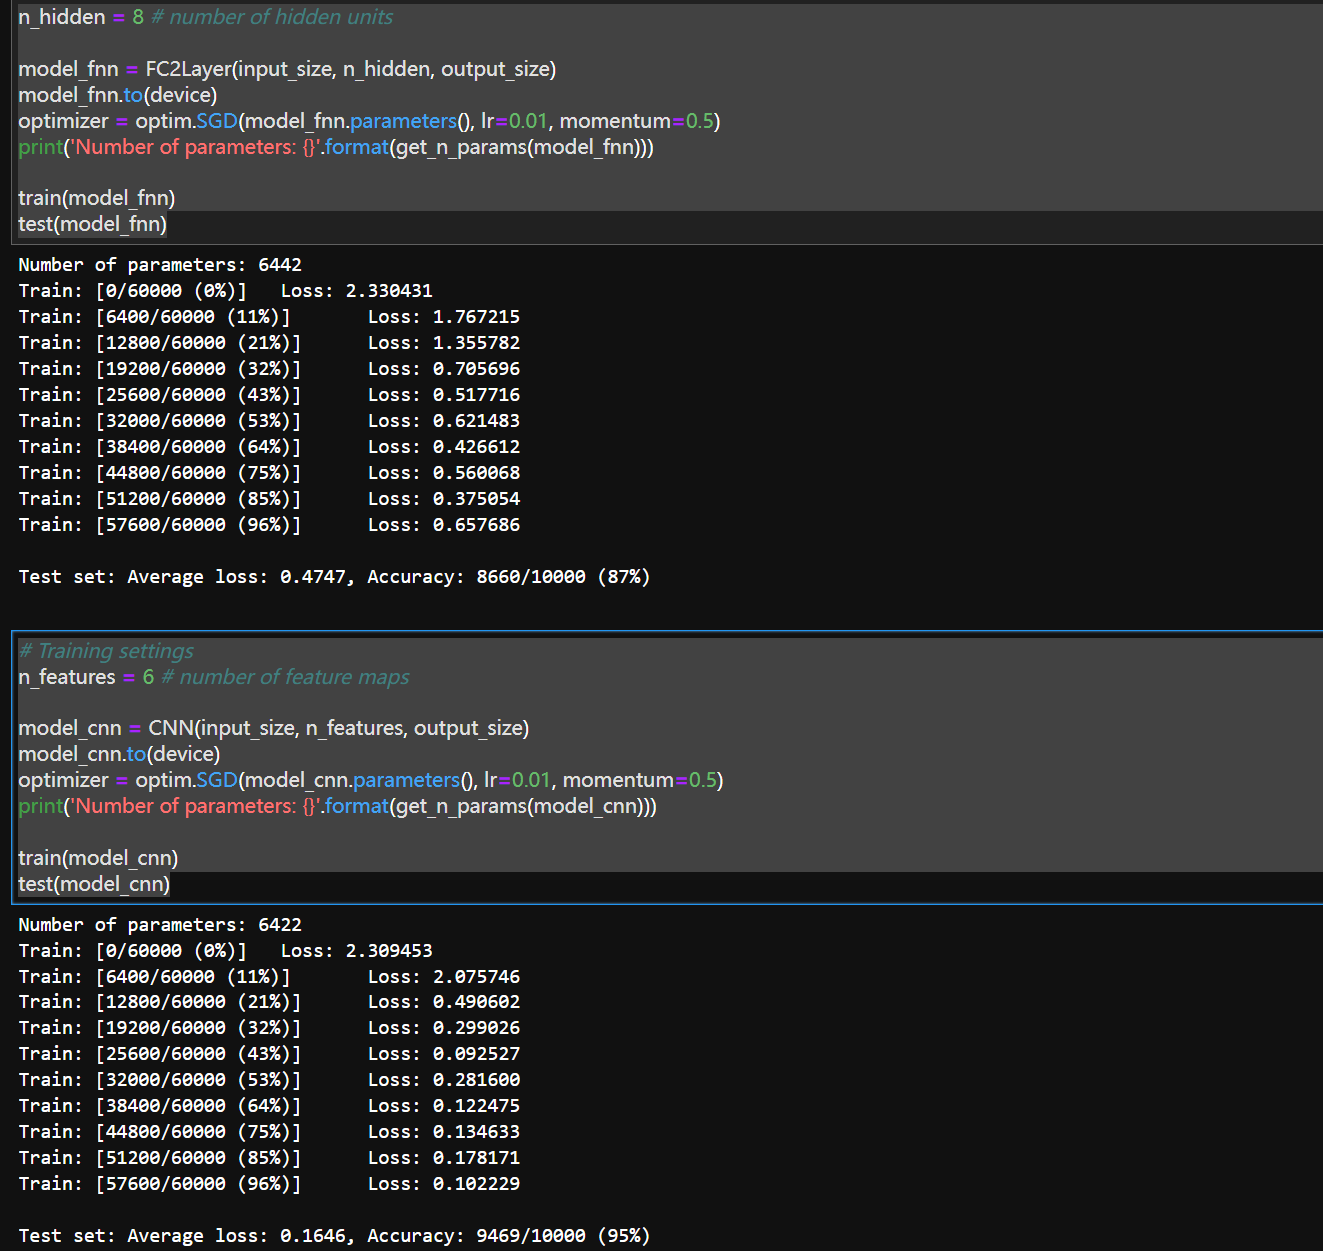Viewport: 1323px width, 1251px height.
Task: Click output line with Loss: 0.517716
Action: [269, 395]
